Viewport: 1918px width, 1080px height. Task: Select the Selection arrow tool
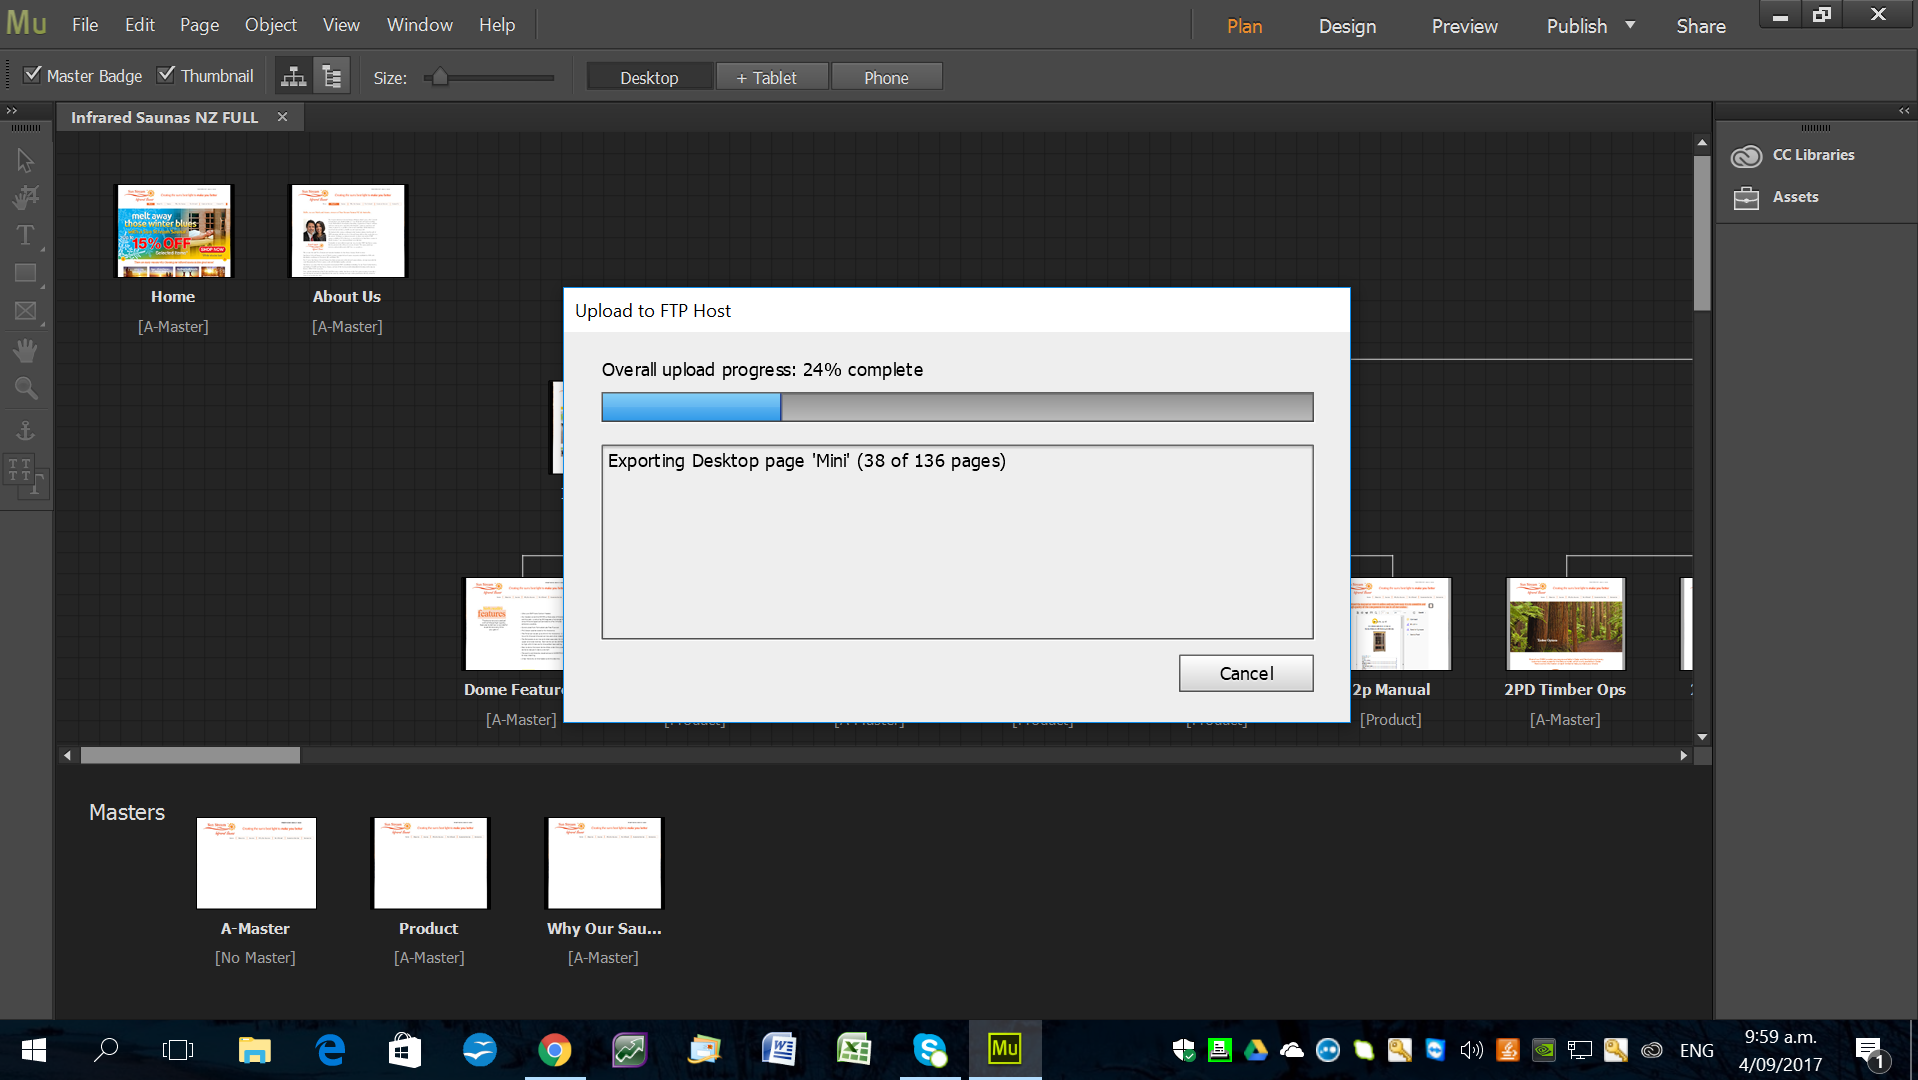pyautogui.click(x=25, y=160)
